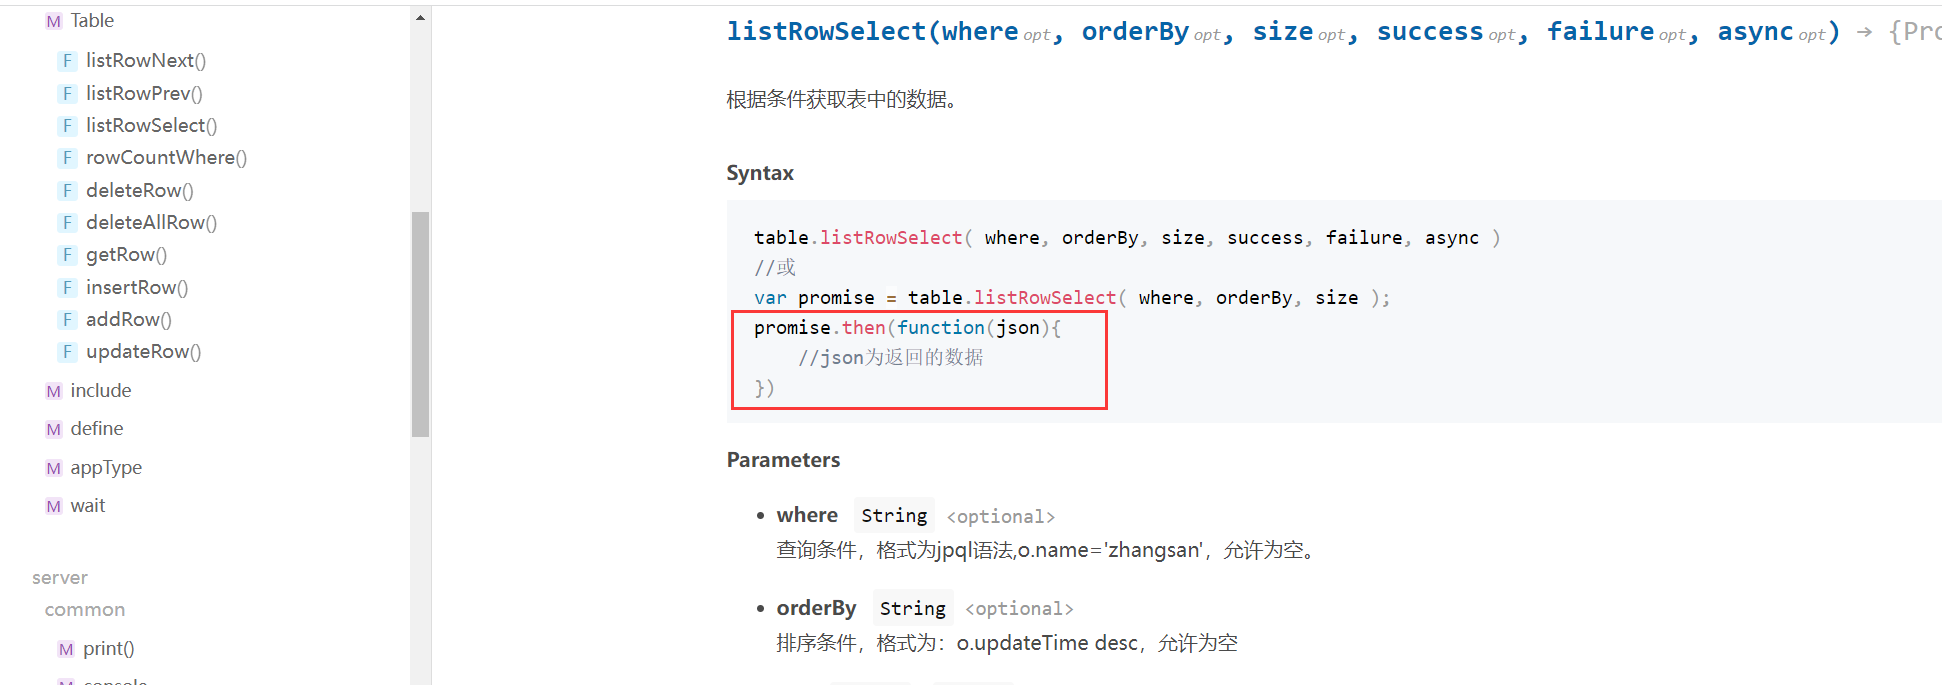The width and height of the screenshot is (1942, 685).
Task: Select the define module entry
Action: coord(97,429)
